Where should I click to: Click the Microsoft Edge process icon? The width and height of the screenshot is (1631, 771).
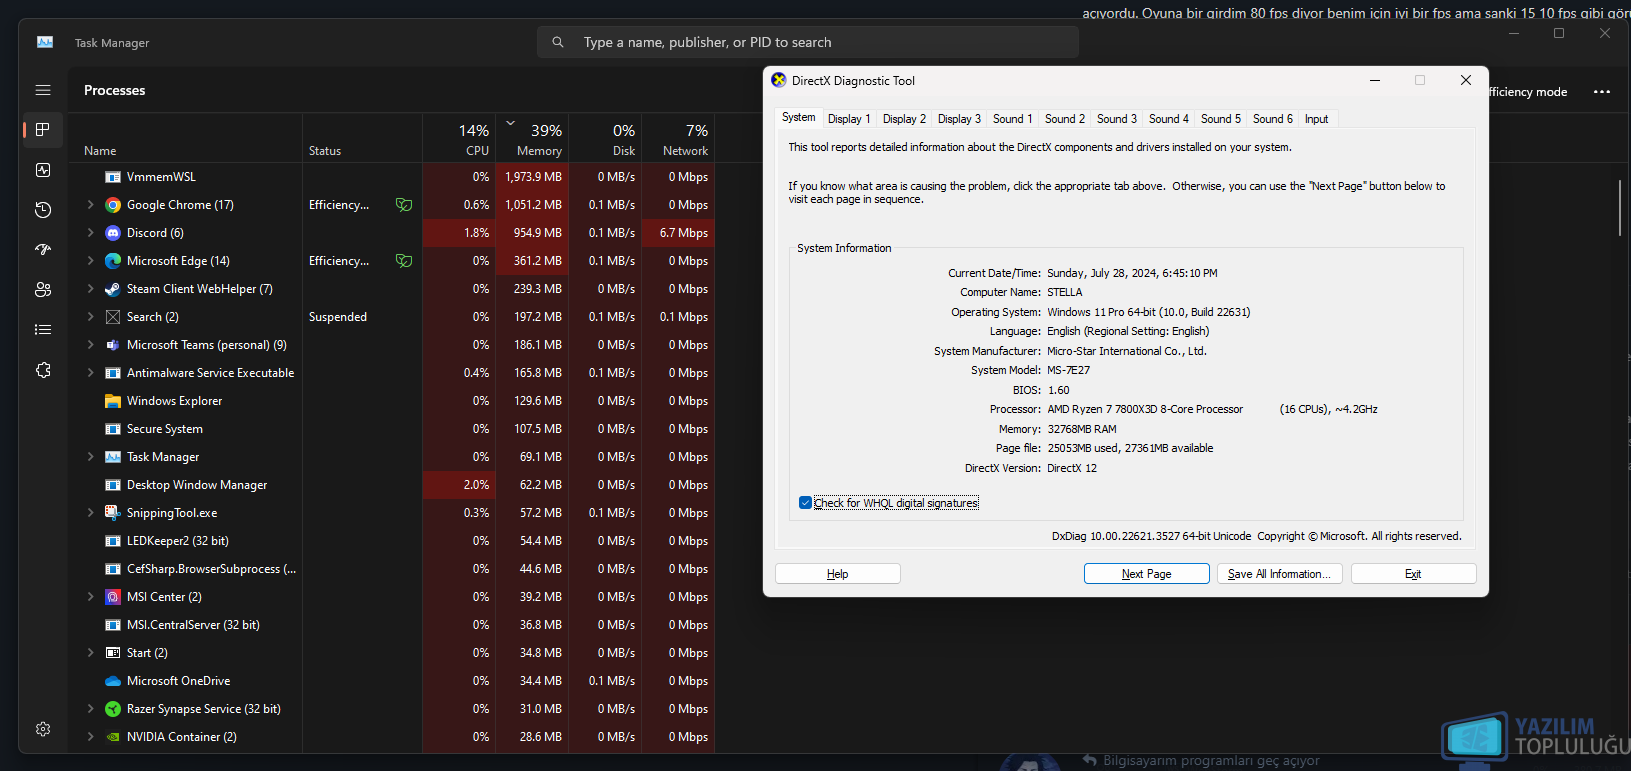pyautogui.click(x=113, y=261)
